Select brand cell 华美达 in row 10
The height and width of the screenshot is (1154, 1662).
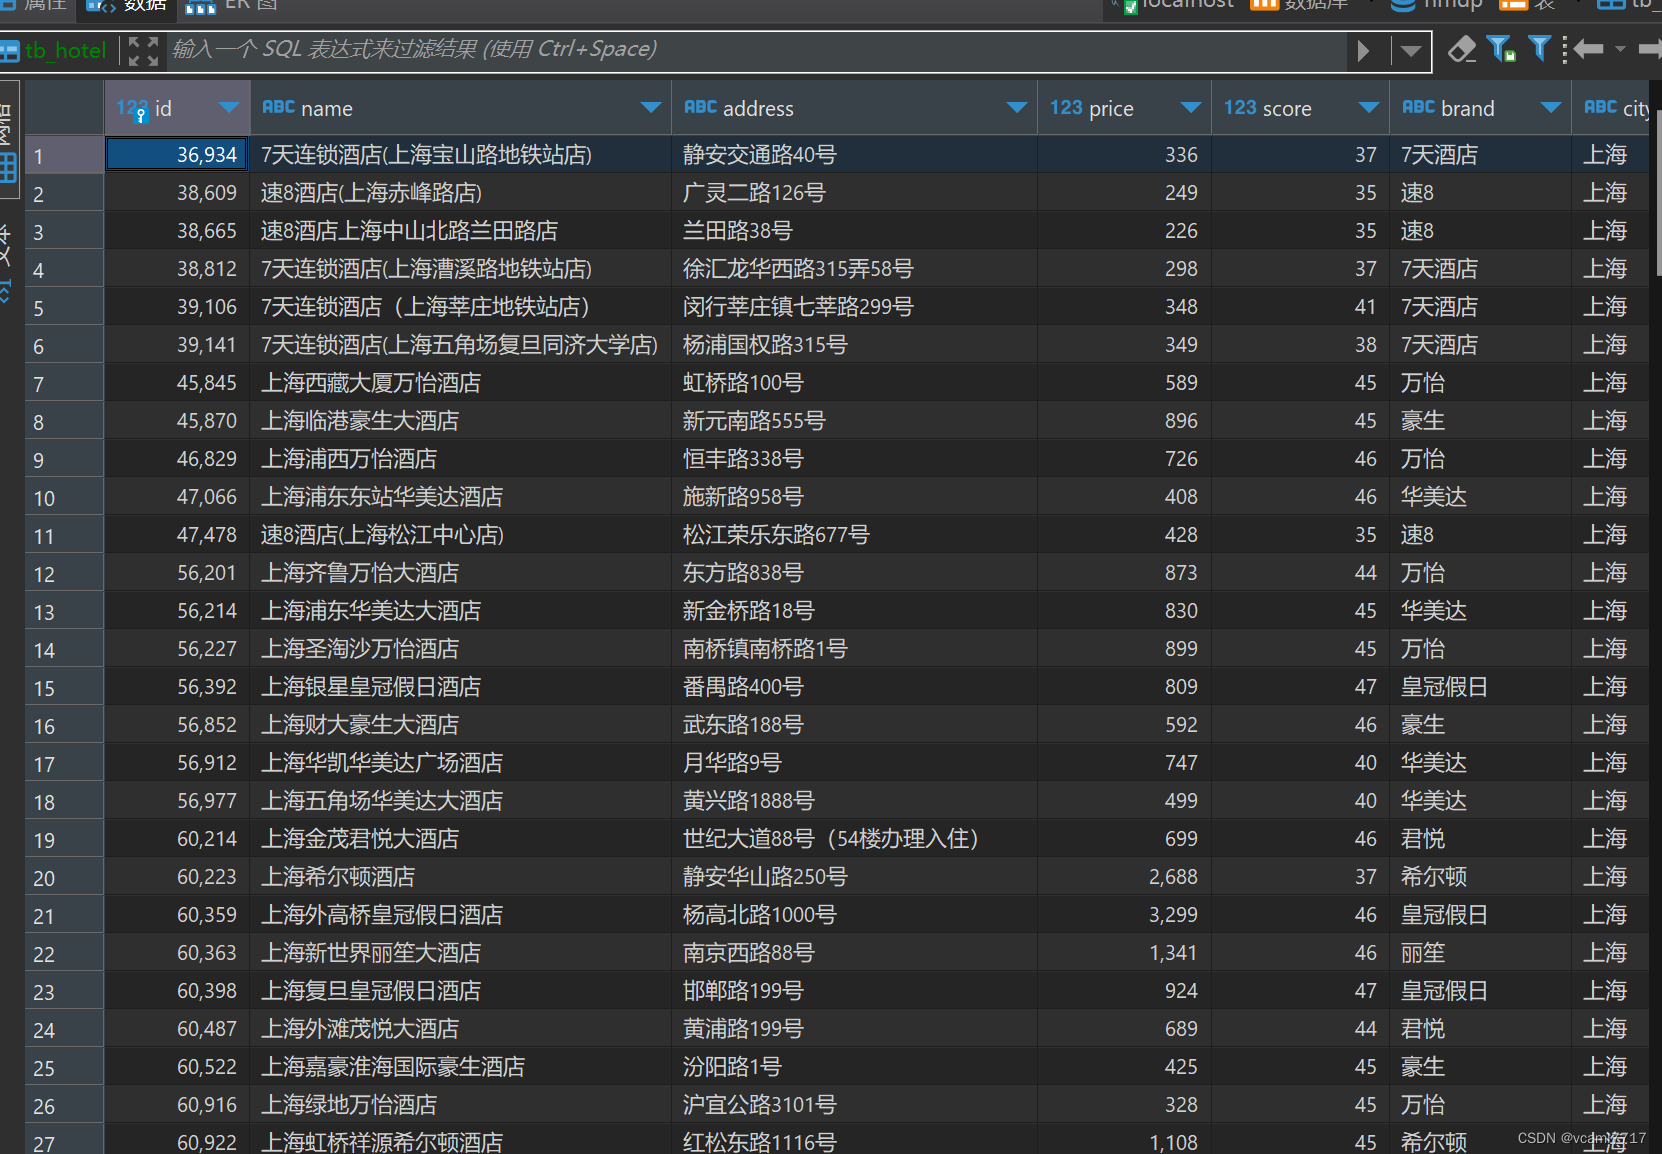[1480, 497]
